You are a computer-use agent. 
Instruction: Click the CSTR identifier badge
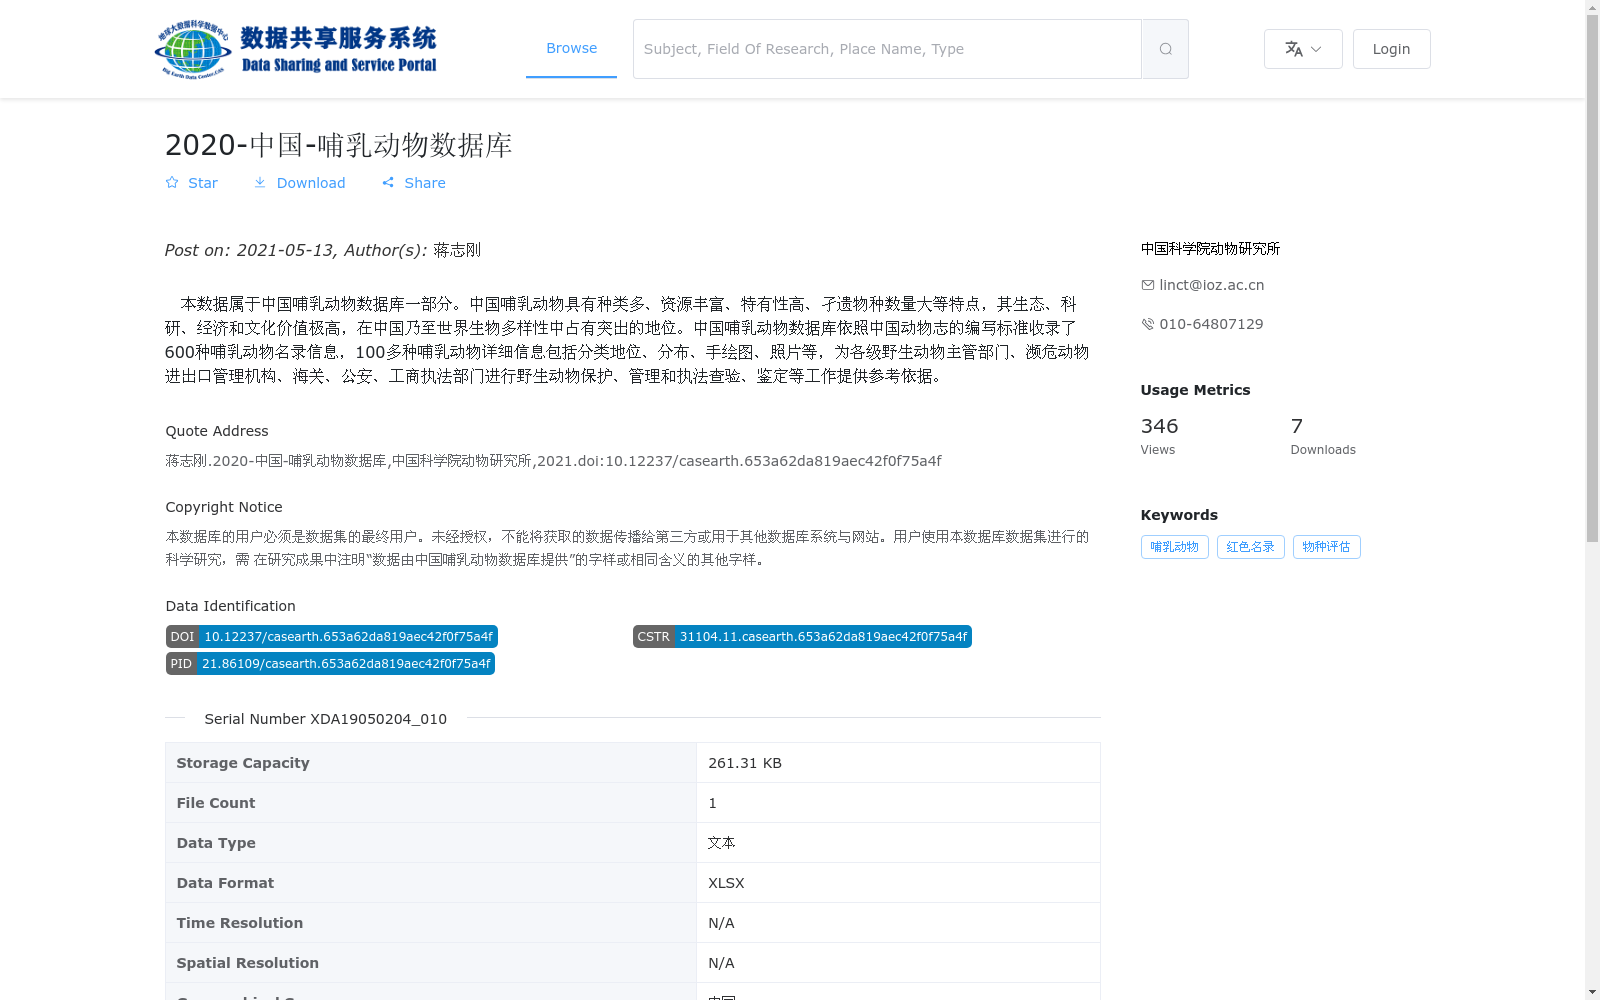pyautogui.click(x=802, y=637)
